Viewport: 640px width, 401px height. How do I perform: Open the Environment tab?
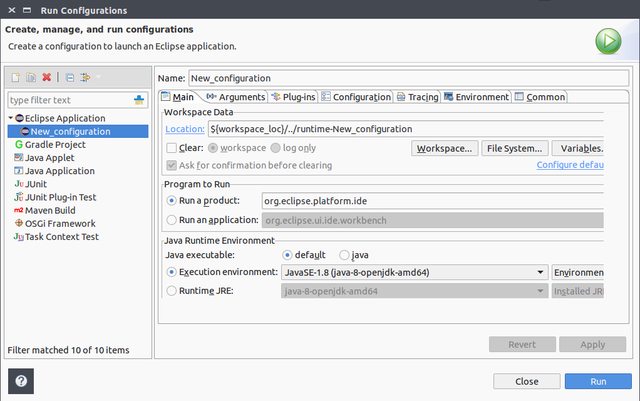click(x=476, y=97)
